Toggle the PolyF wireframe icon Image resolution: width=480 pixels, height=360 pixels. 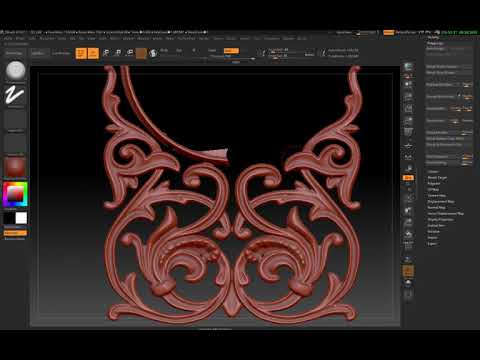pos(408,246)
